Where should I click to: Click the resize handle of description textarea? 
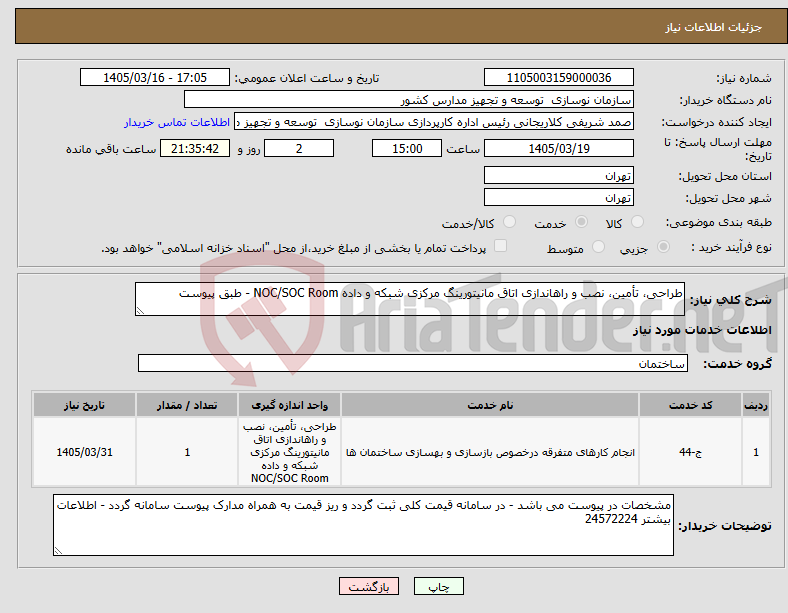140,311
